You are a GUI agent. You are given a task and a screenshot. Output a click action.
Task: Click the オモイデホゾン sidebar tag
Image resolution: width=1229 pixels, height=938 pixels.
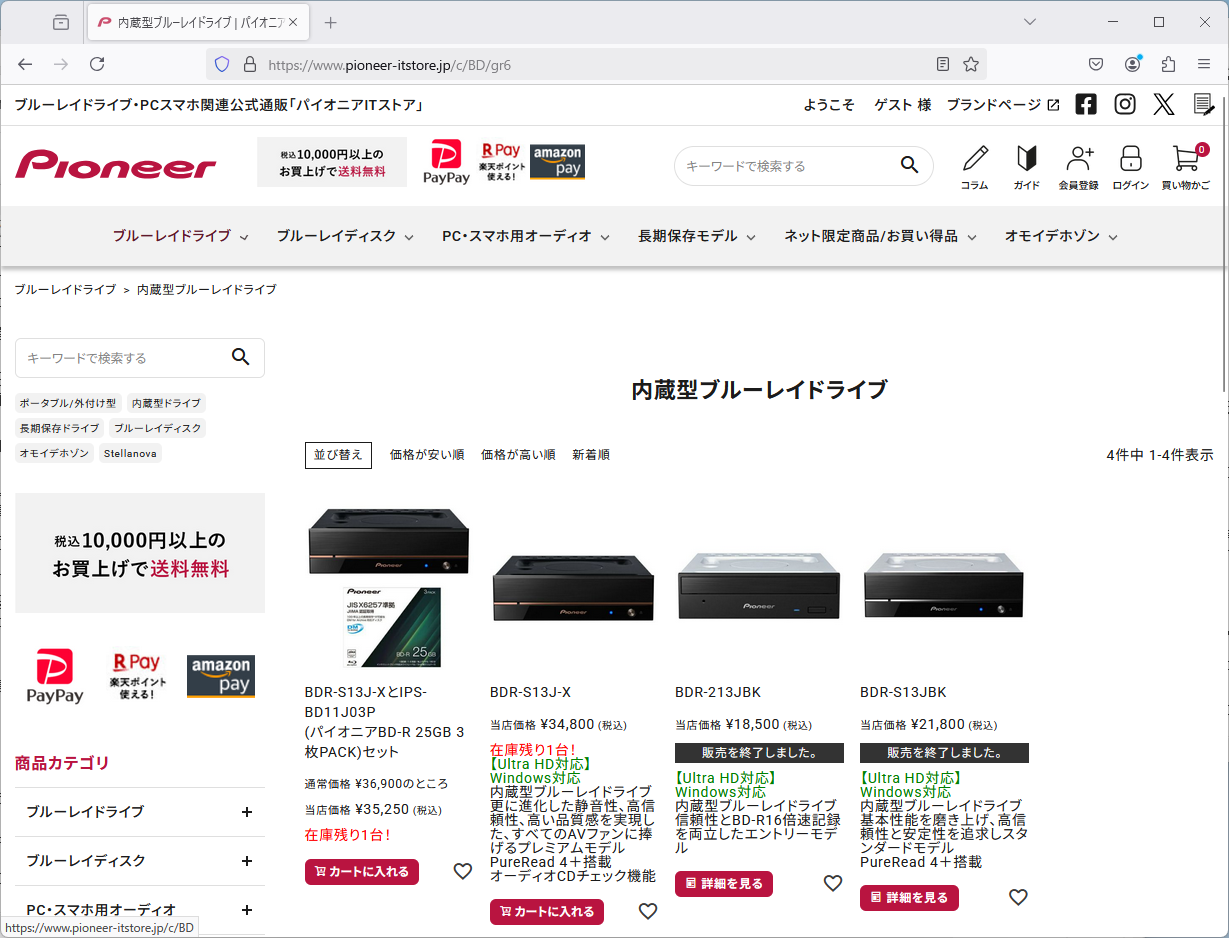click(54, 453)
